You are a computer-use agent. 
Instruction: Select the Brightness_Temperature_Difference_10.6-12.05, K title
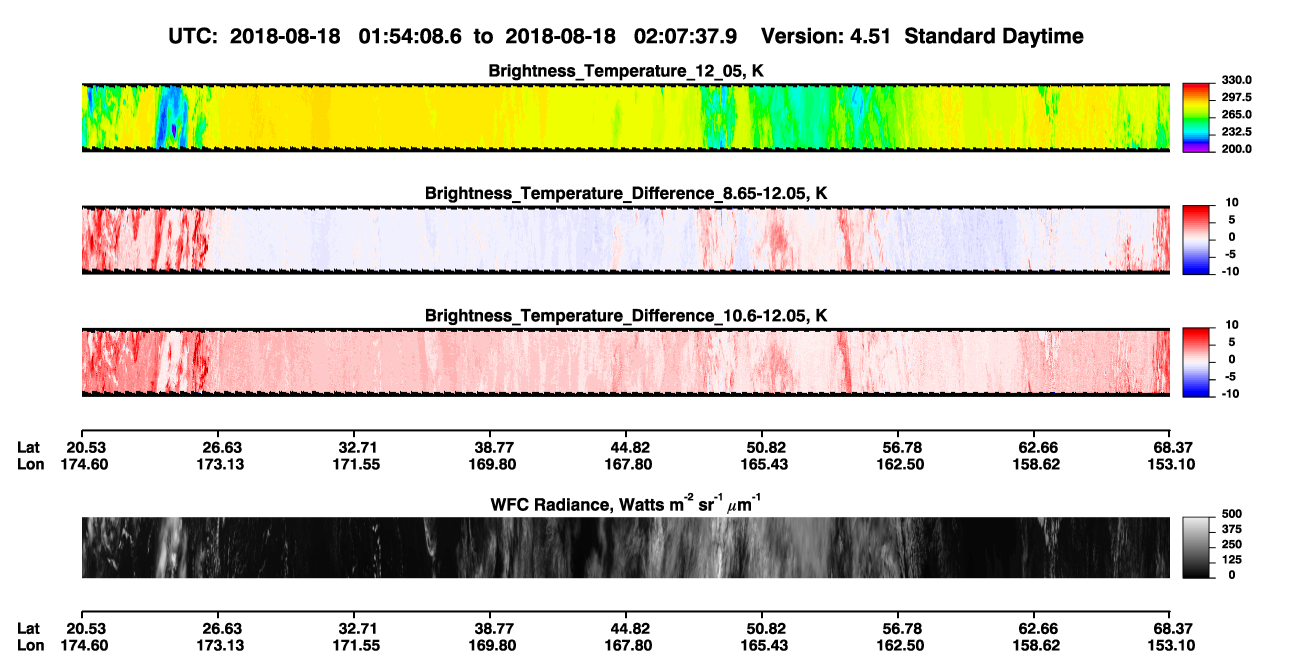(626, 316)
